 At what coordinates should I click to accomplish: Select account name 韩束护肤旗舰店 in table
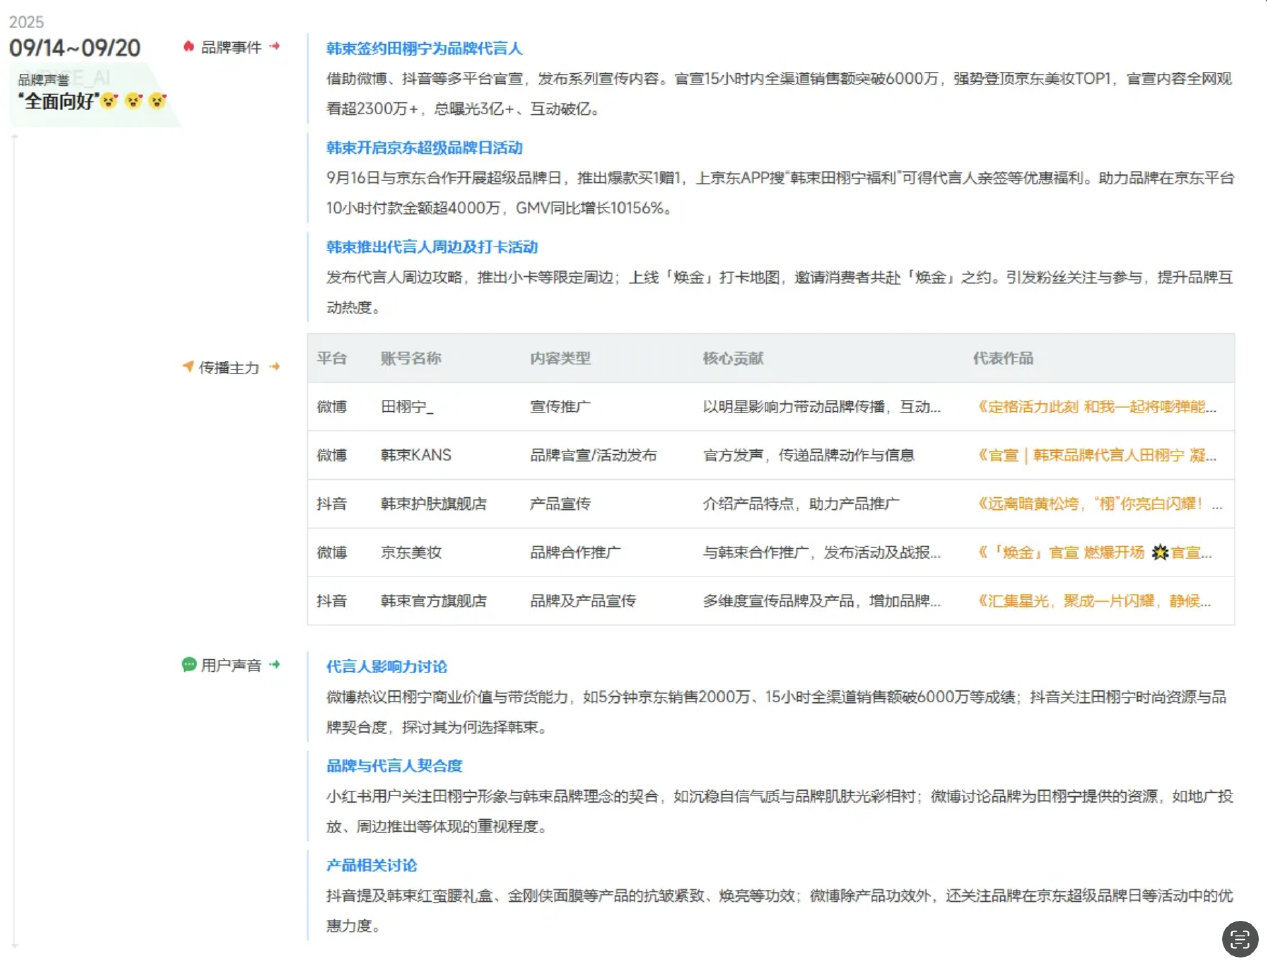[x=434, y=504]
